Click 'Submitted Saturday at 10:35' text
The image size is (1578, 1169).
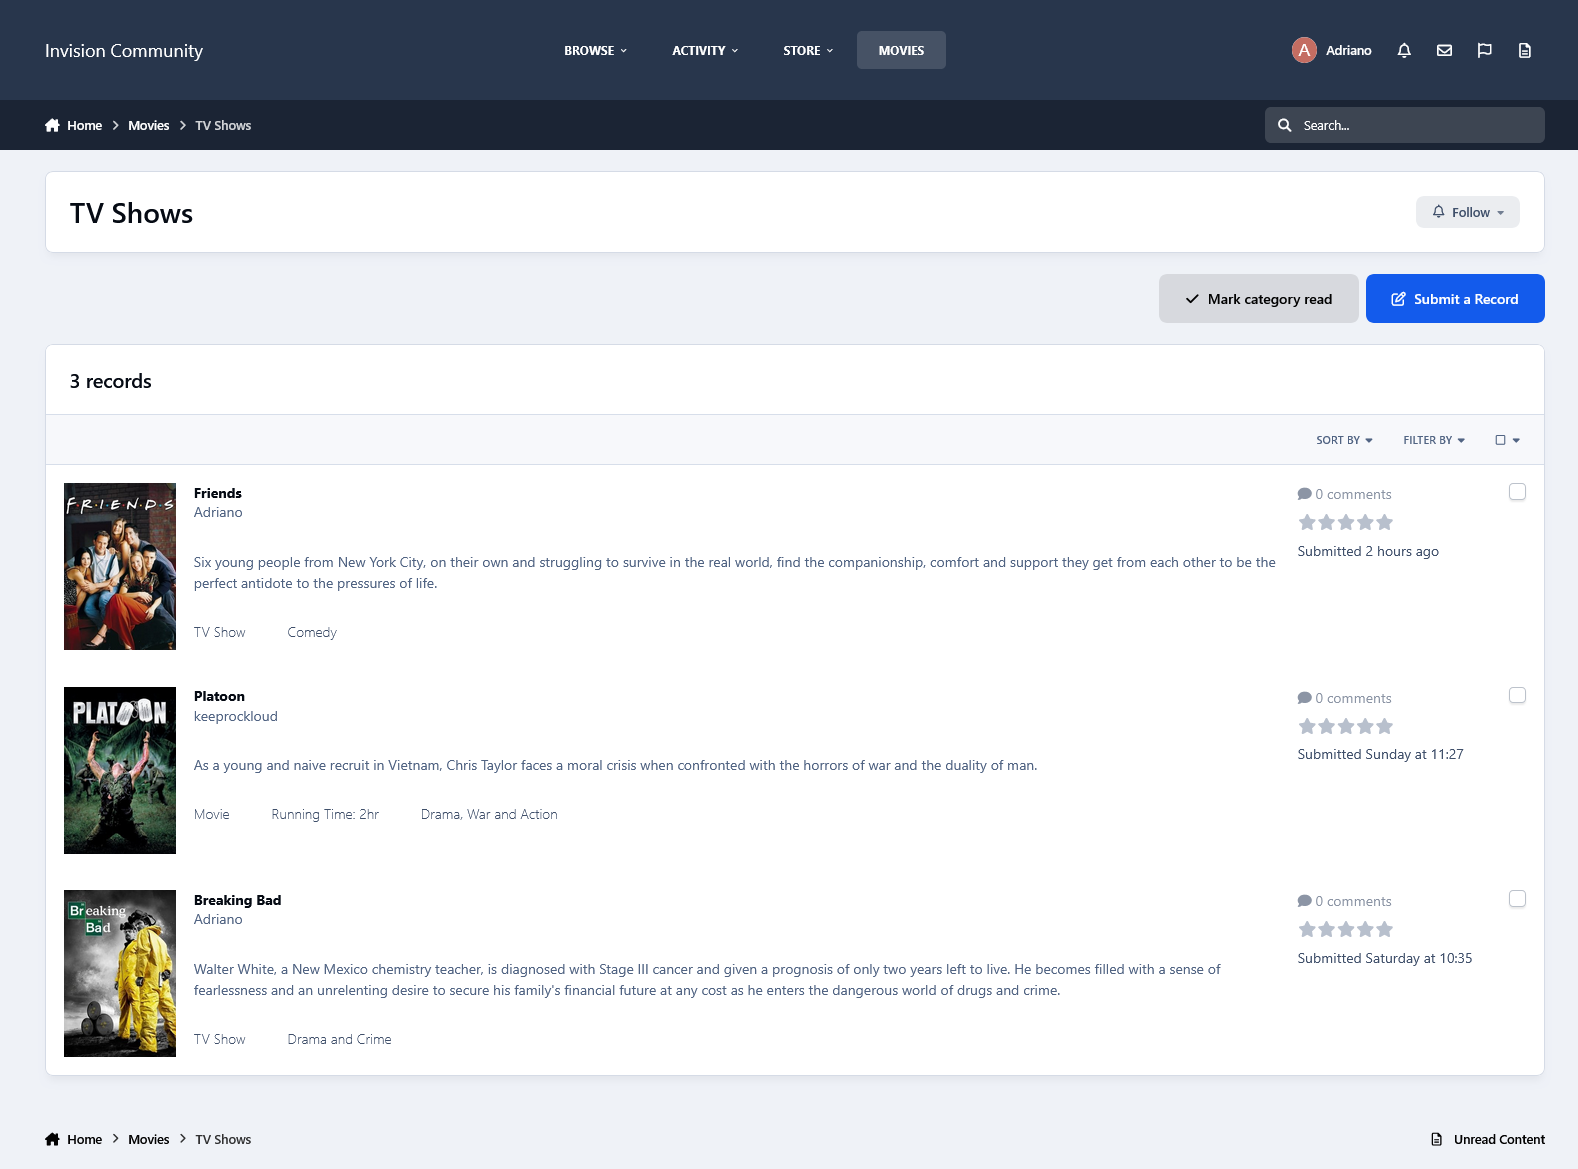[1385, 958]
